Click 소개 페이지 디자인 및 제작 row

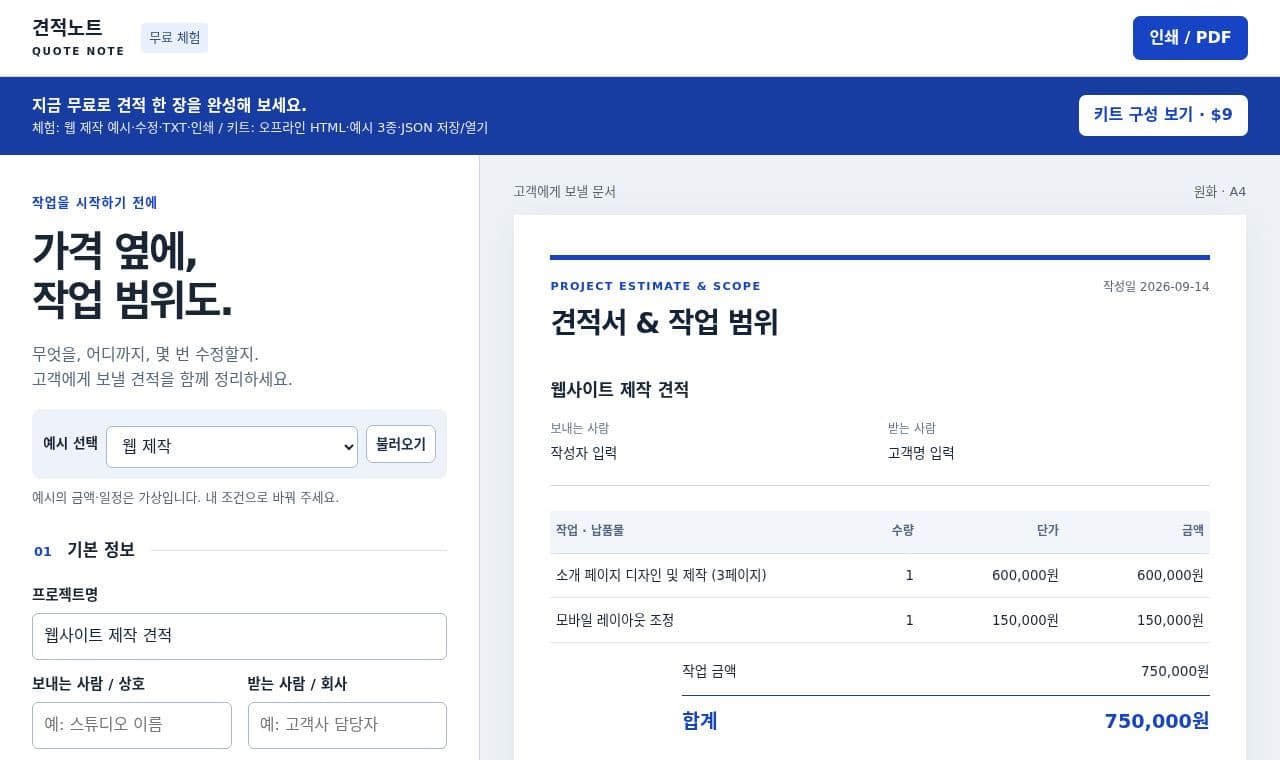[x=880, y=575]
